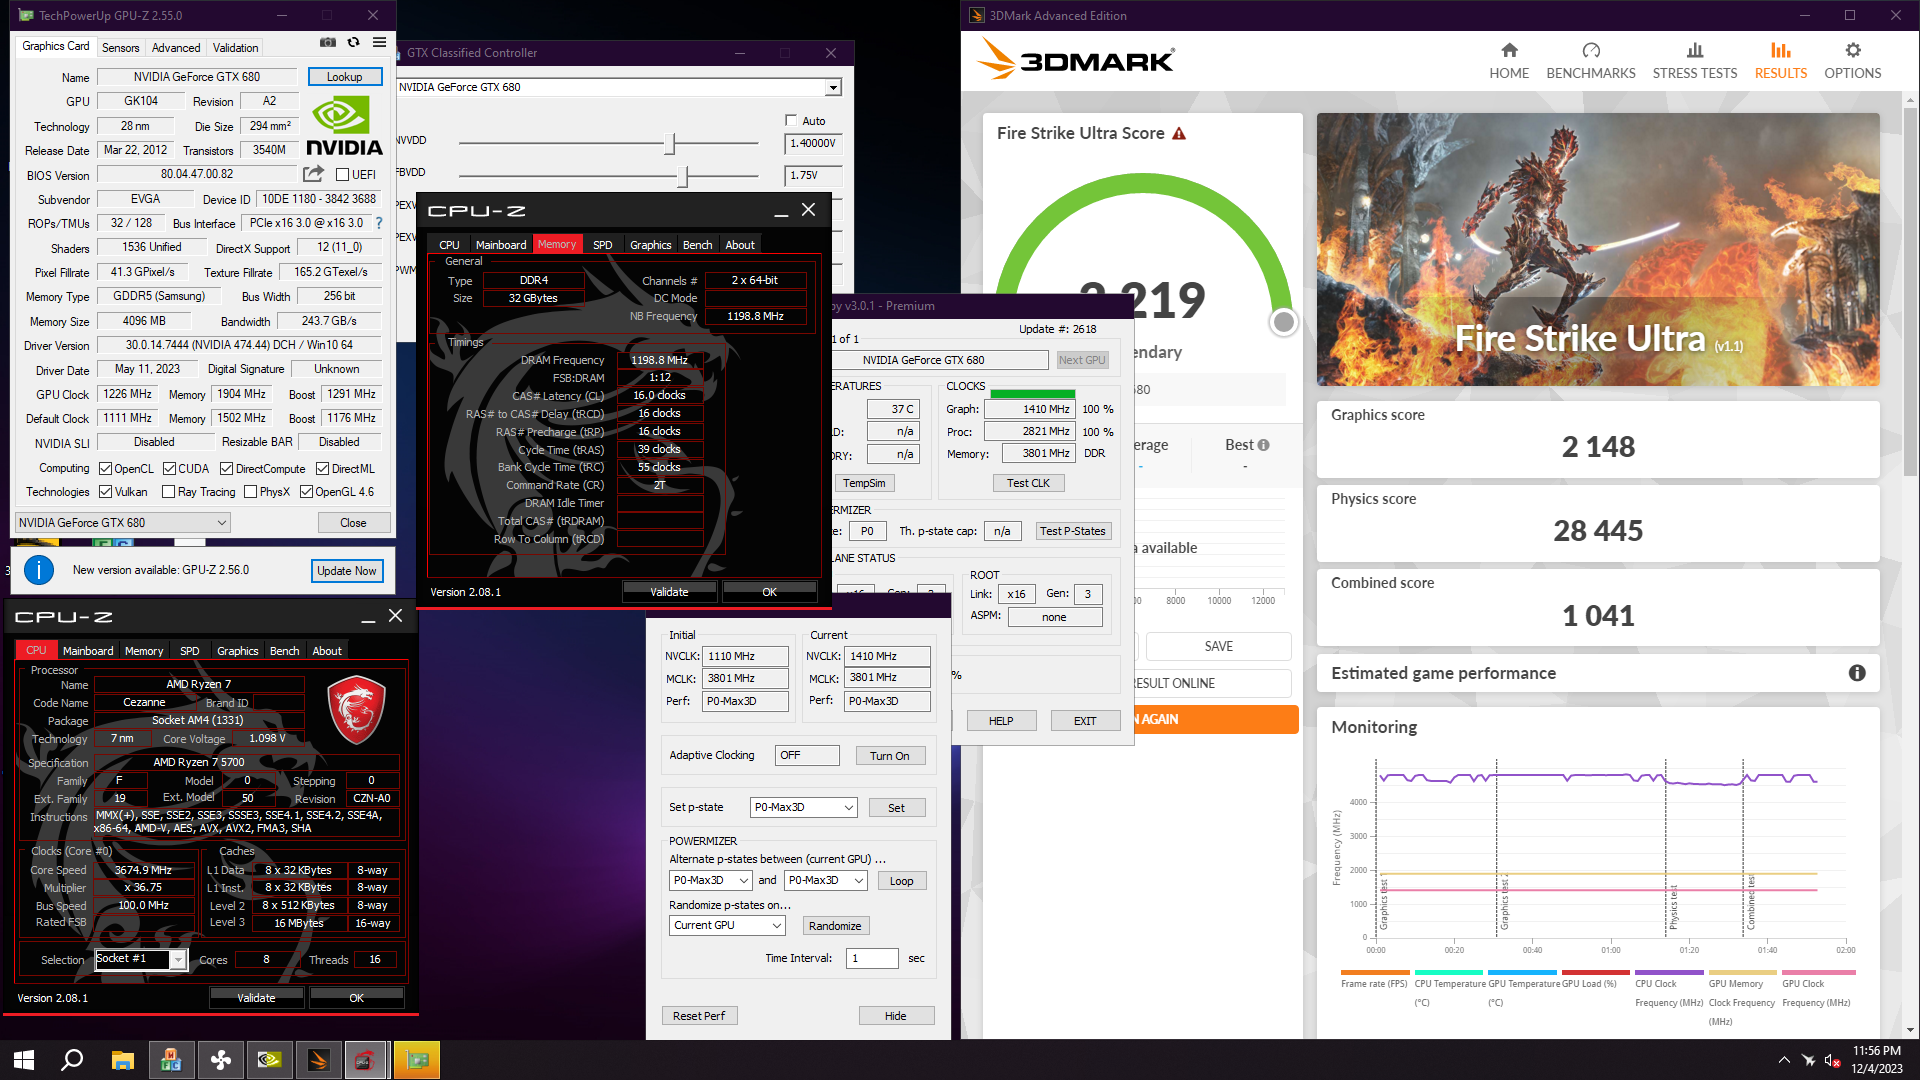Open the 3DMark Home icon

click(x=1509, y=50)
